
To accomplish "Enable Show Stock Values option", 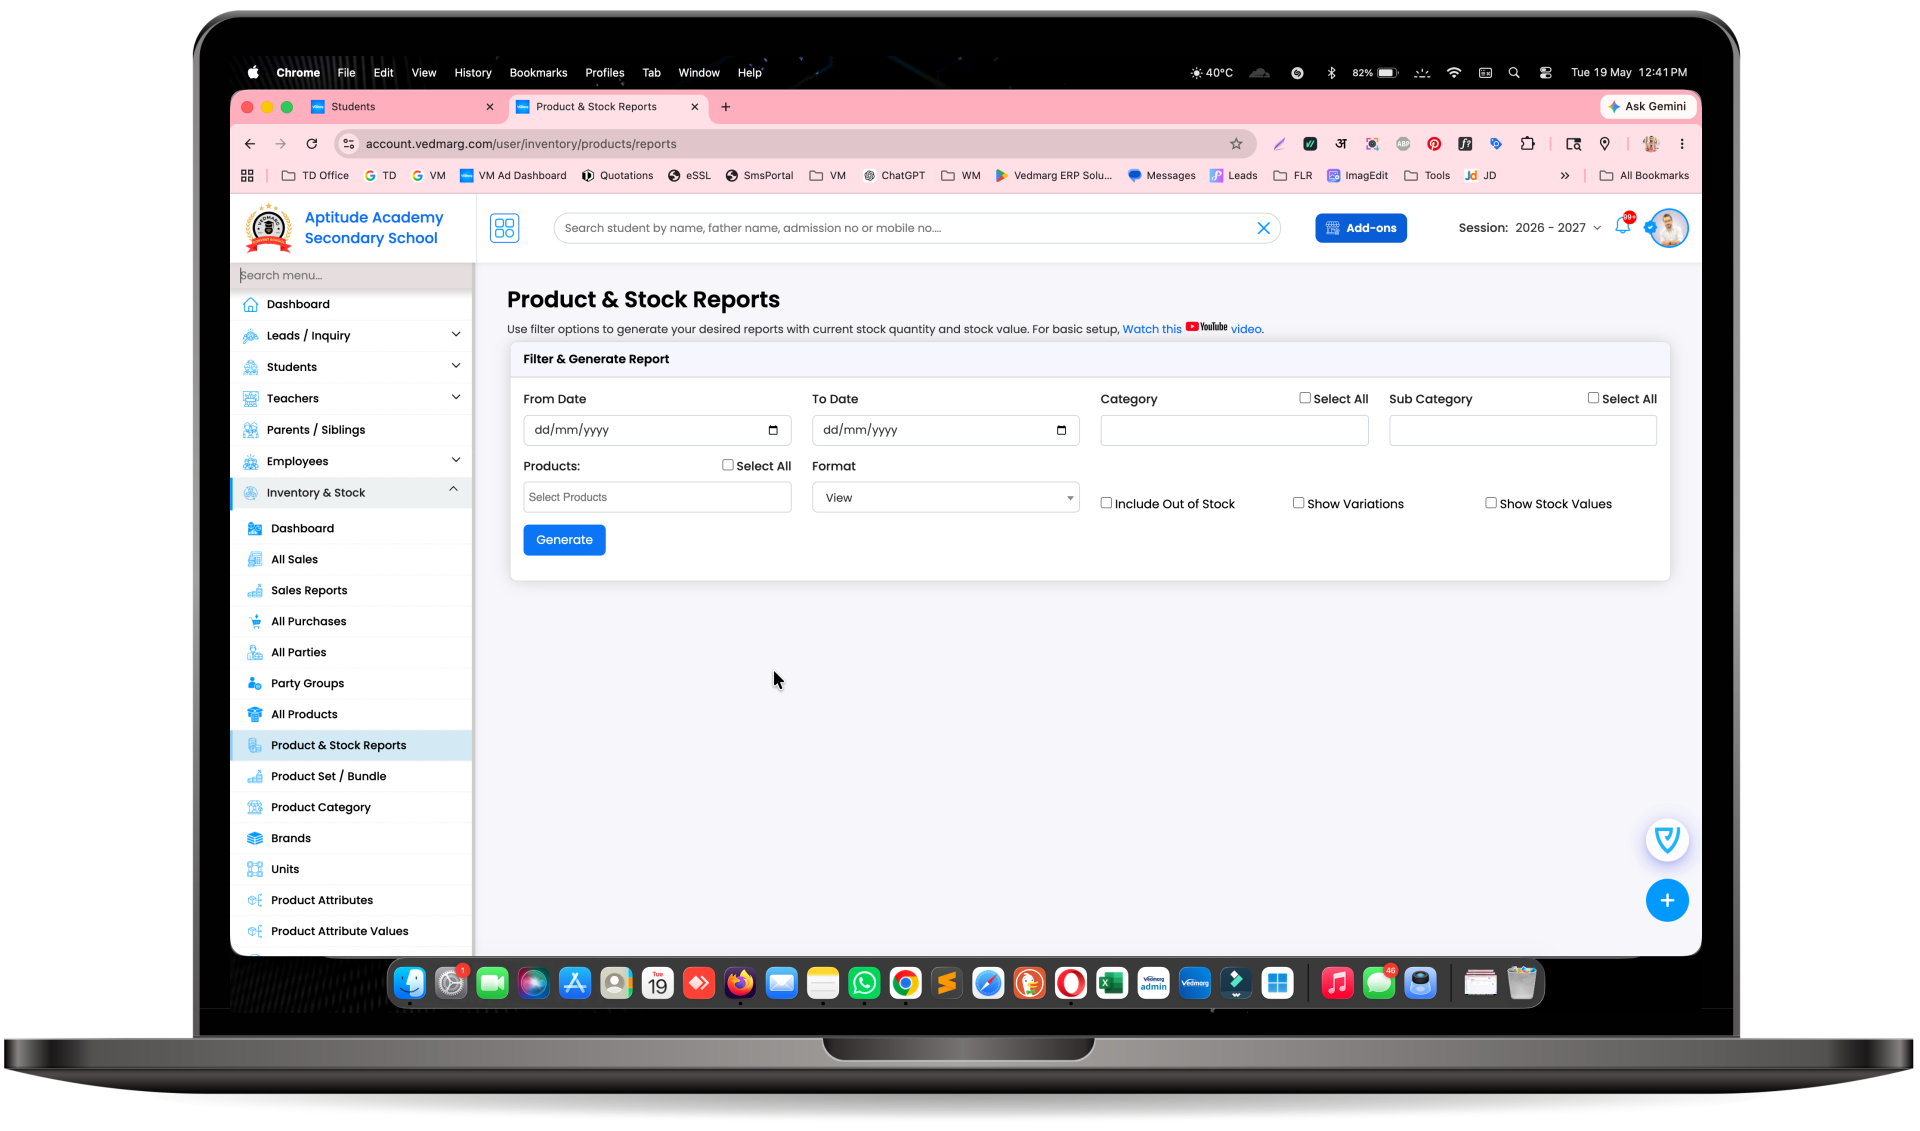I will pos(1491,503).
